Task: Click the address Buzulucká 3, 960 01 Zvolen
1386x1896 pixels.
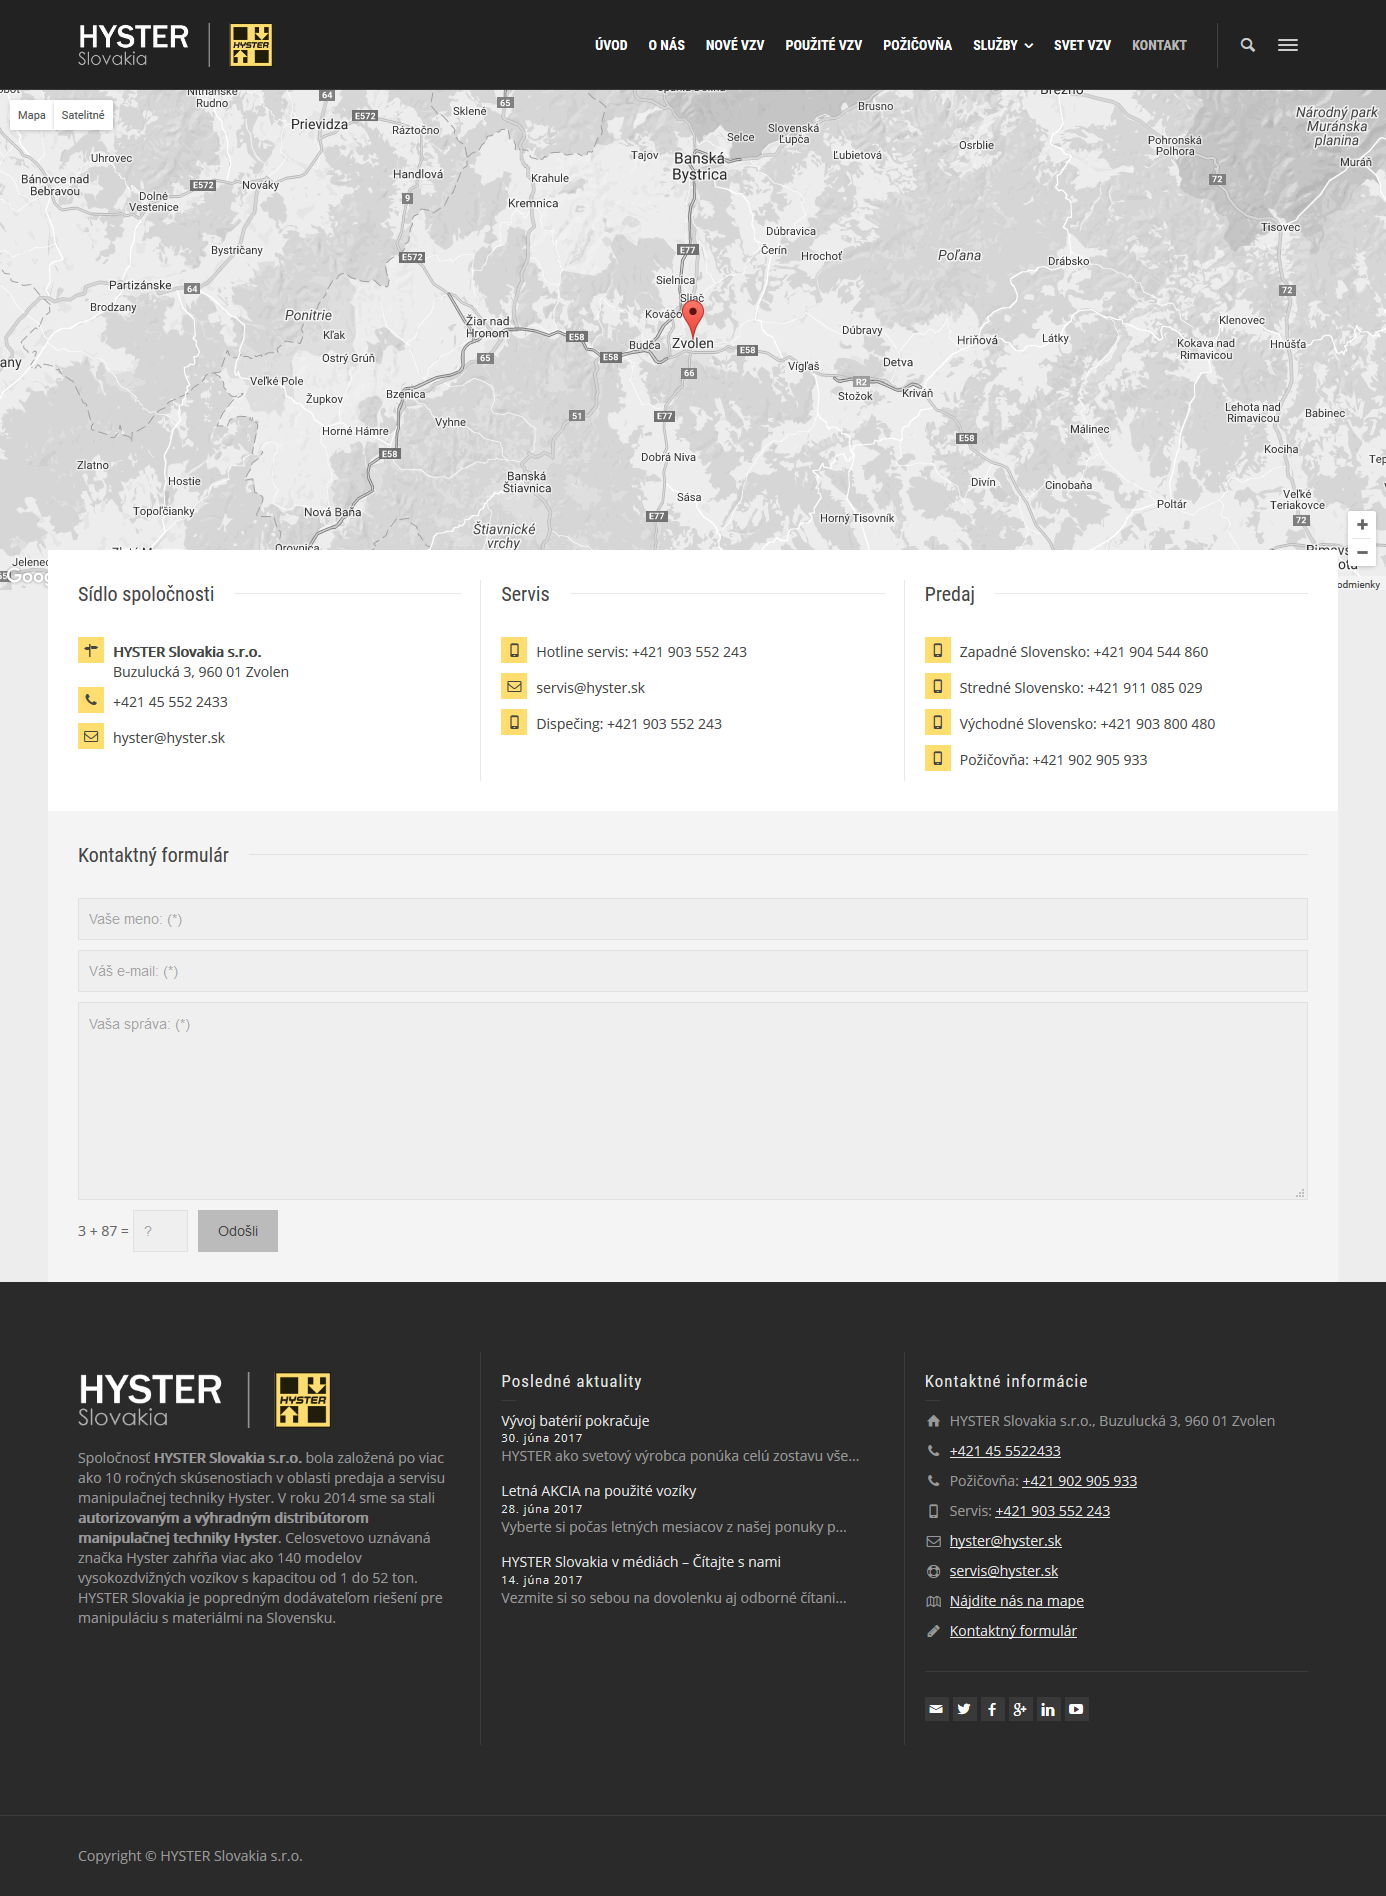Action: point(201,672)
